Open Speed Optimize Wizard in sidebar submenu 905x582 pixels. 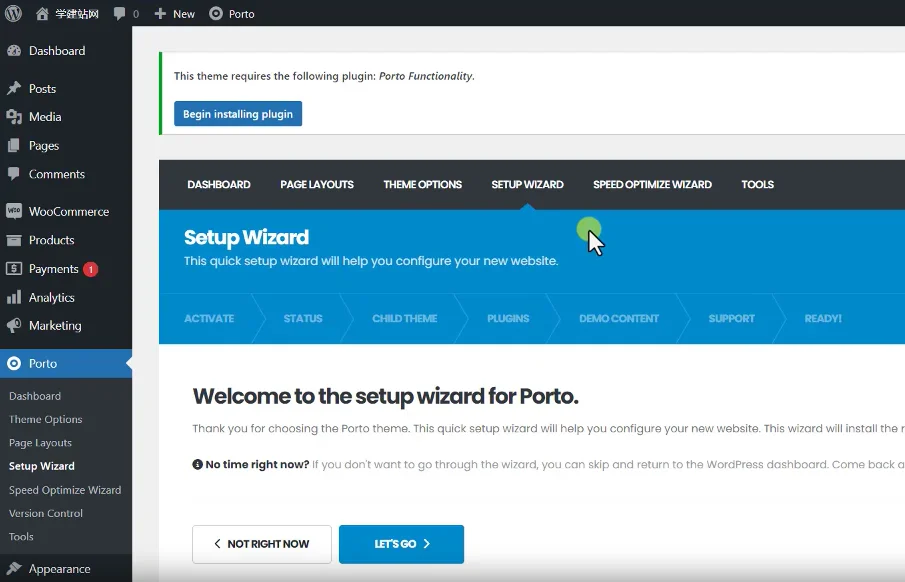click(x=65, y=490)
